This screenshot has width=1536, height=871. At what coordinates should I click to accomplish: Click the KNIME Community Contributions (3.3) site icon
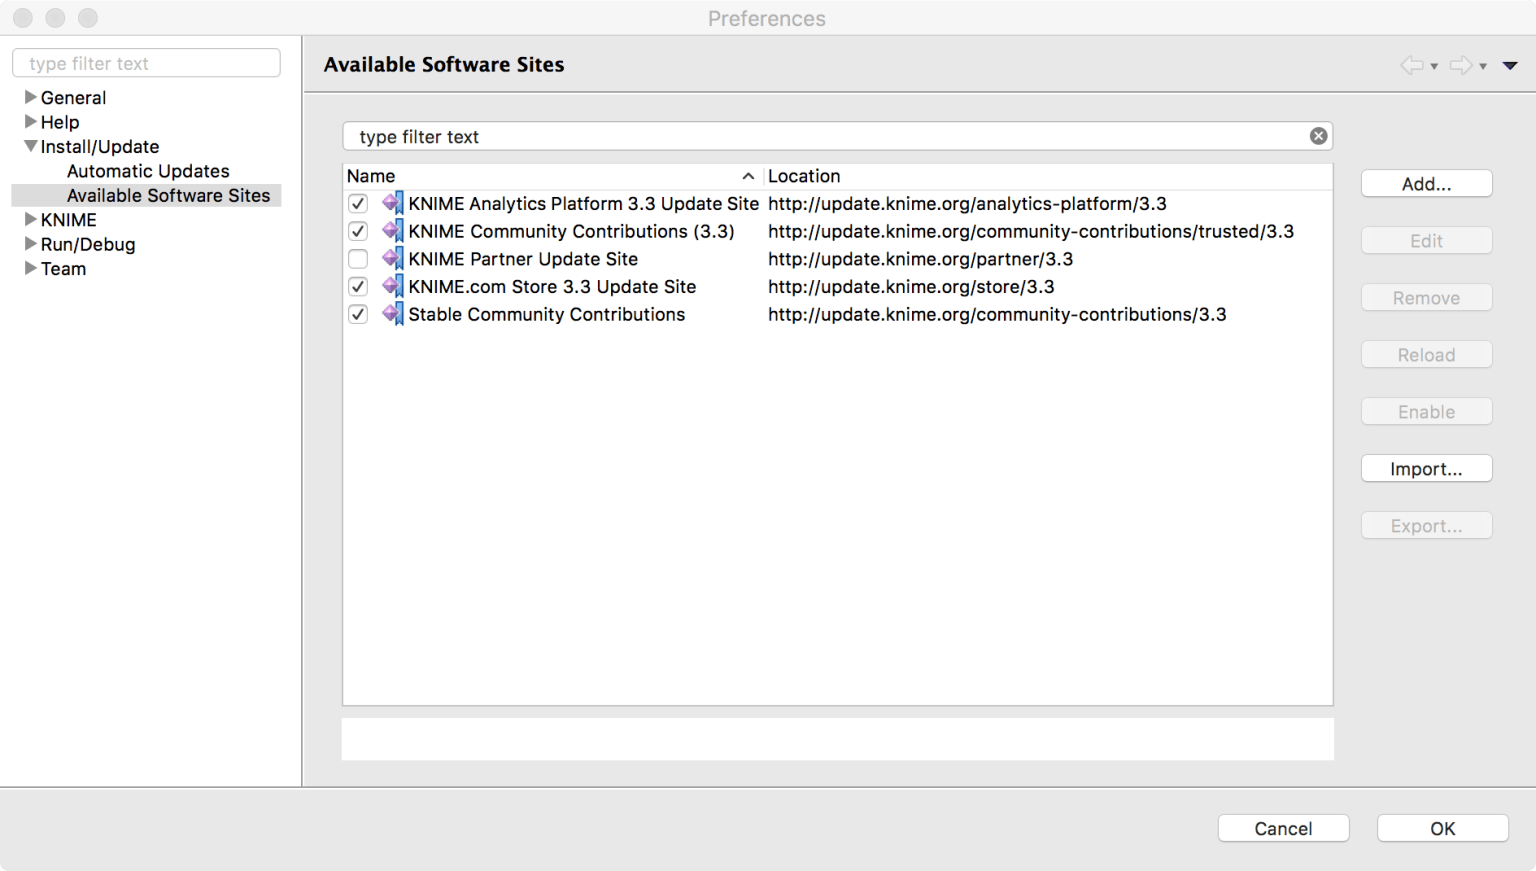[x=393, y=231]
